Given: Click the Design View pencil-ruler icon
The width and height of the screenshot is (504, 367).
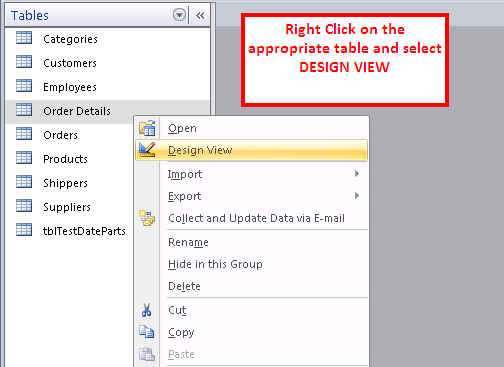Looking at the screenshot, I should click(147, 150).
